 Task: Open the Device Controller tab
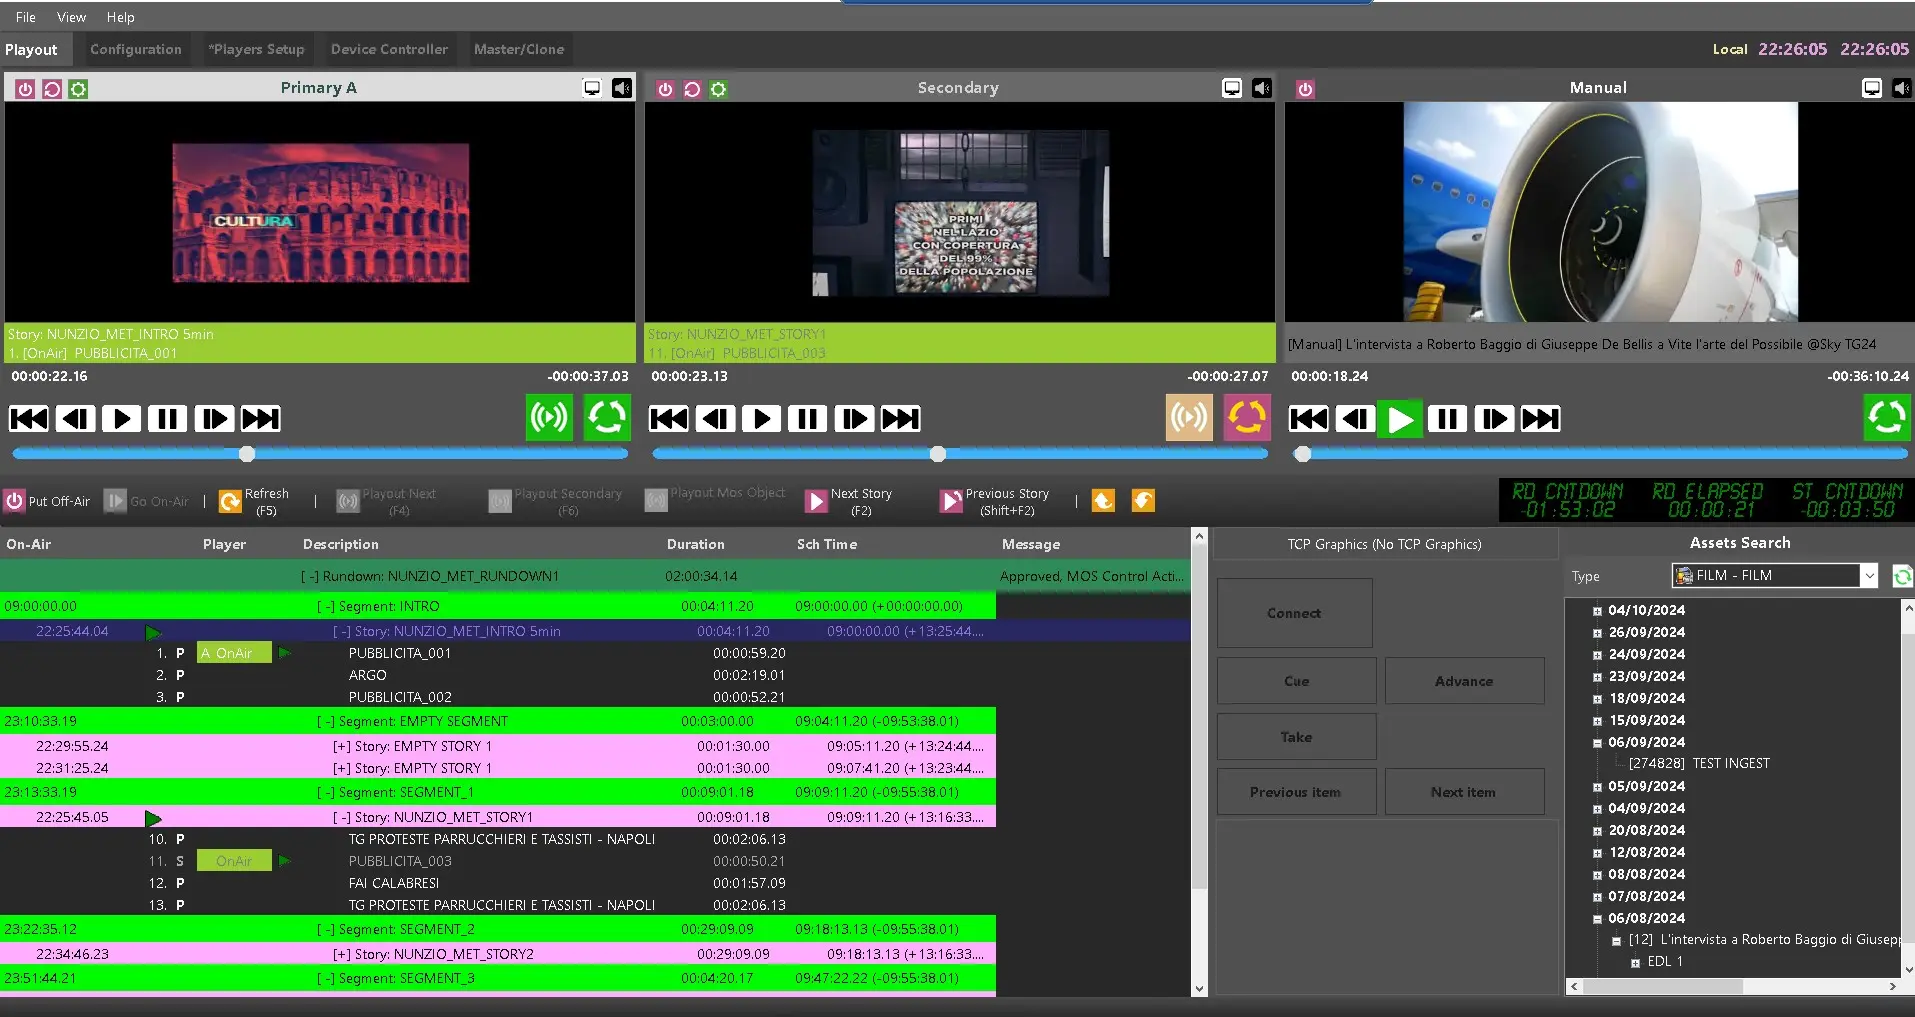point(389,49)
